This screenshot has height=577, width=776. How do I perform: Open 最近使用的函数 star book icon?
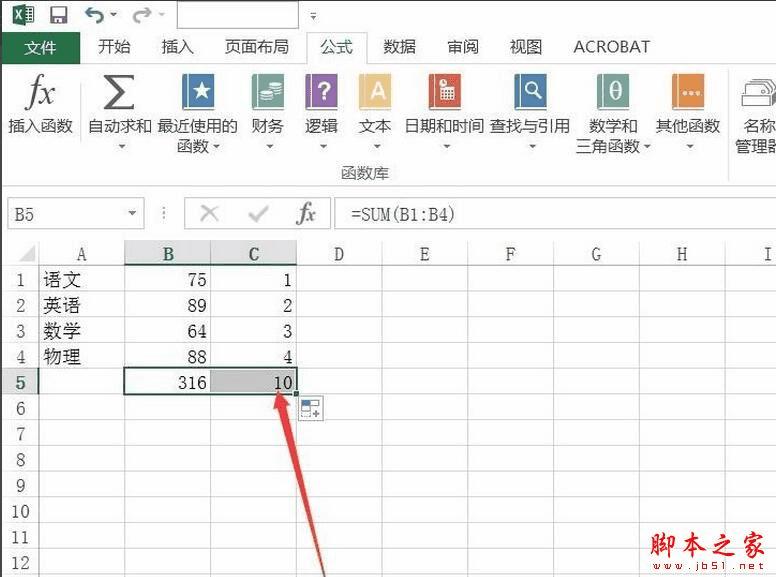click(x=198, y=92)
